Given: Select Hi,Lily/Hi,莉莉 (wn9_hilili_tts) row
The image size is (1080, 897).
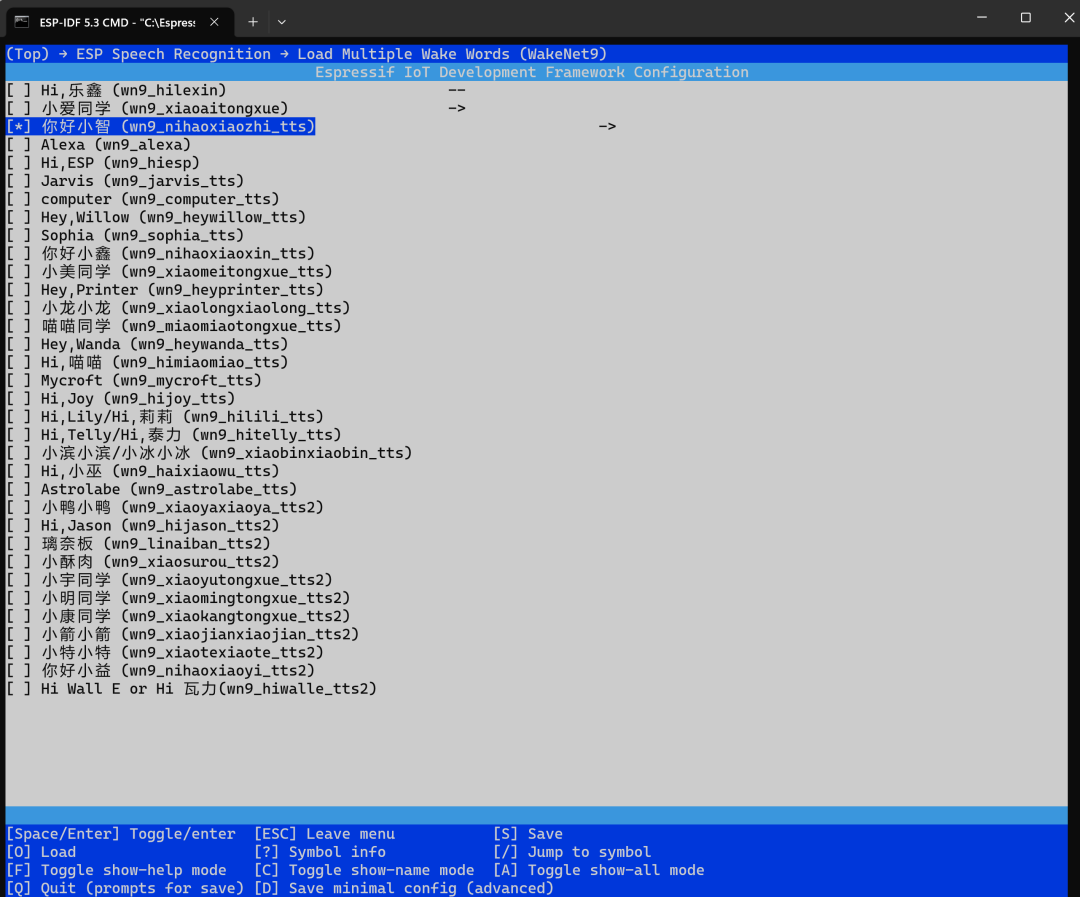Looking at the screenshot, I should [x=165, y=417].
